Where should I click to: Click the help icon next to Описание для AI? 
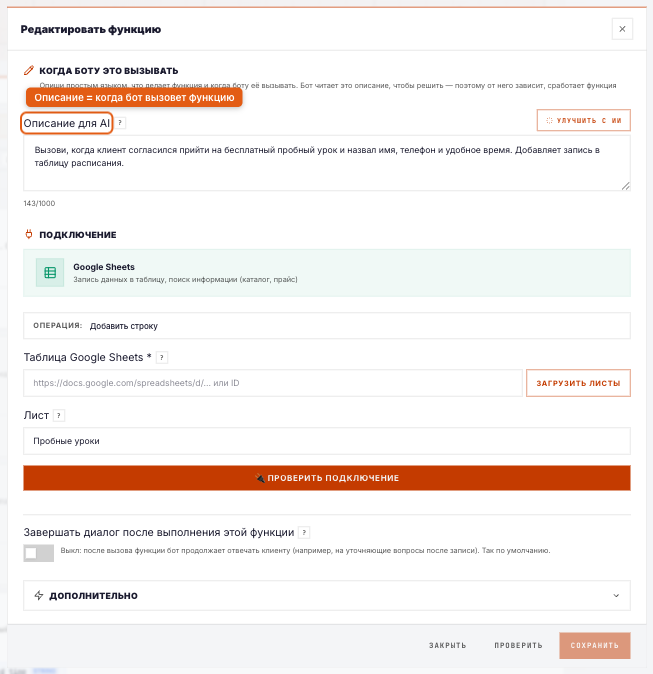tap(120, 123)
